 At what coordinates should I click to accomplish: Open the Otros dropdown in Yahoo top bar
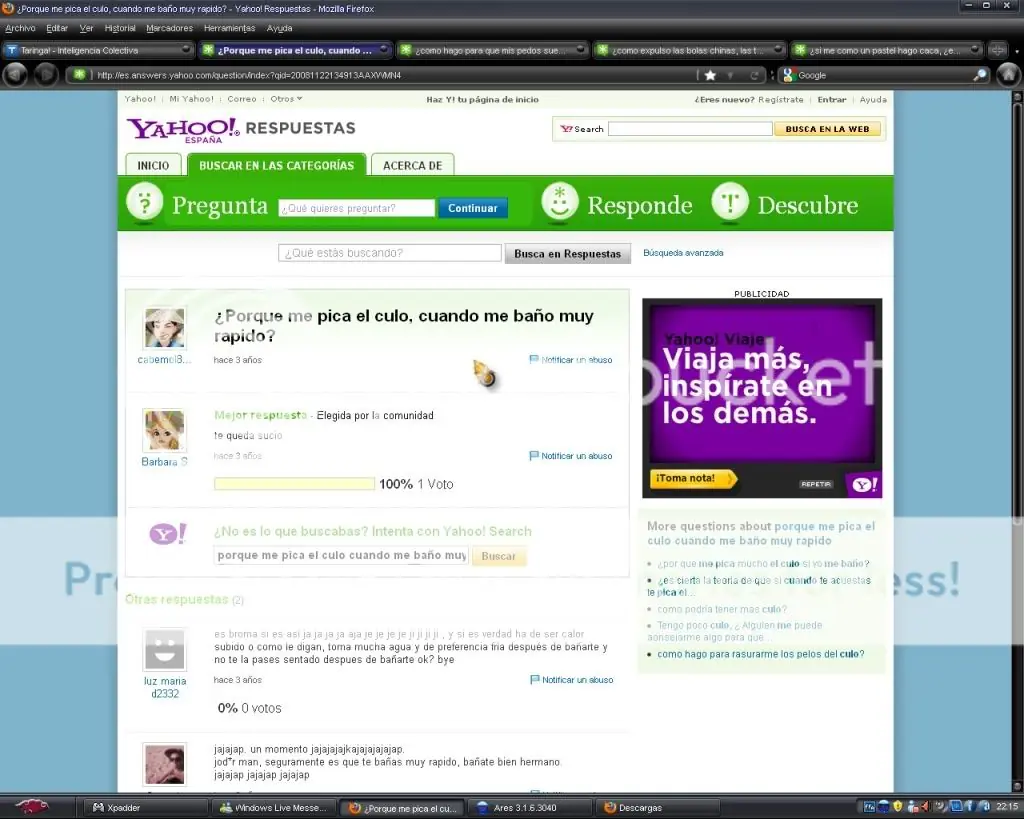click(286, 99)
